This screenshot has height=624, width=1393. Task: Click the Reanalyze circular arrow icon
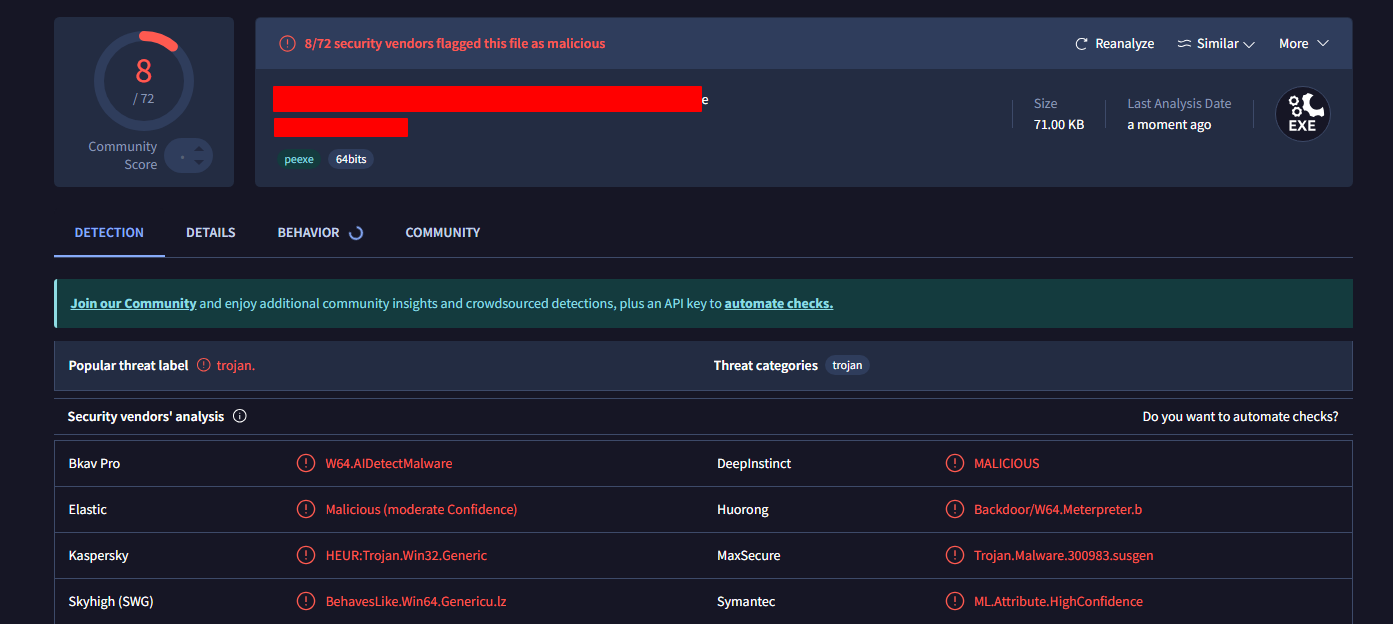[1081, 44]
